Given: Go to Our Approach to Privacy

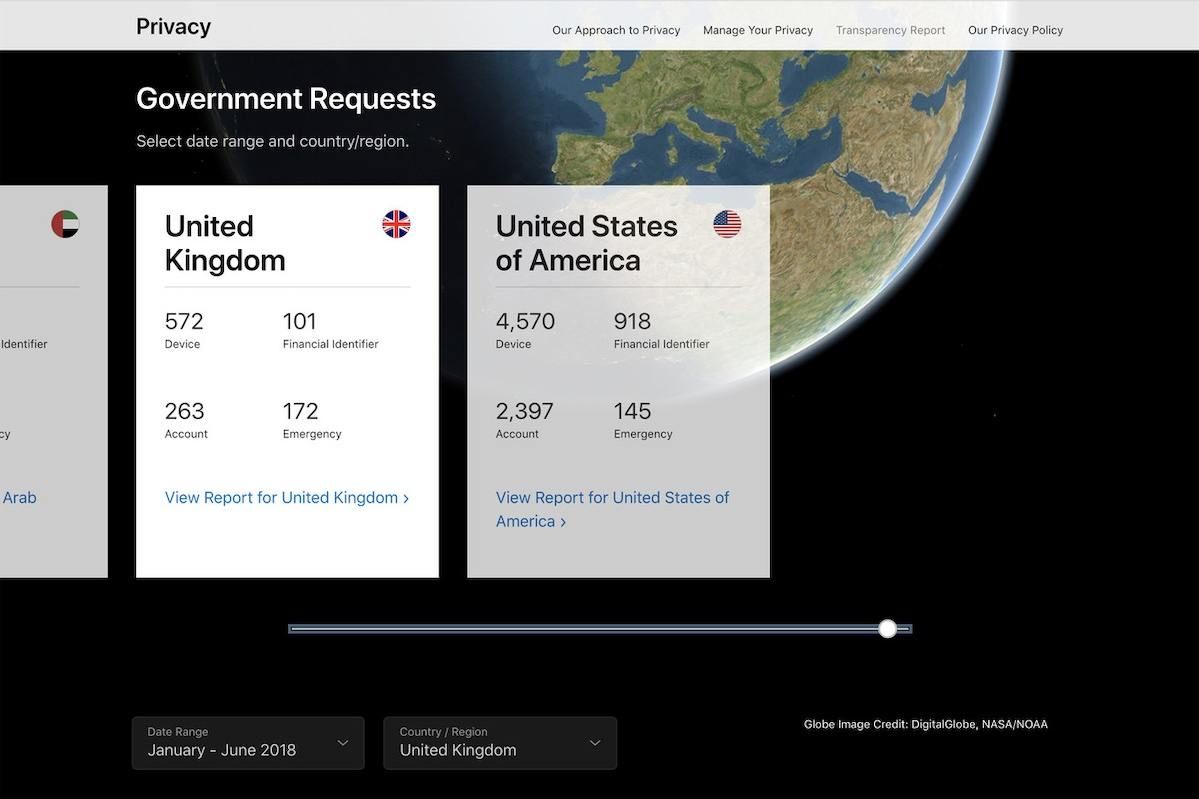Looking at the screenshot, I should [616, 30].
